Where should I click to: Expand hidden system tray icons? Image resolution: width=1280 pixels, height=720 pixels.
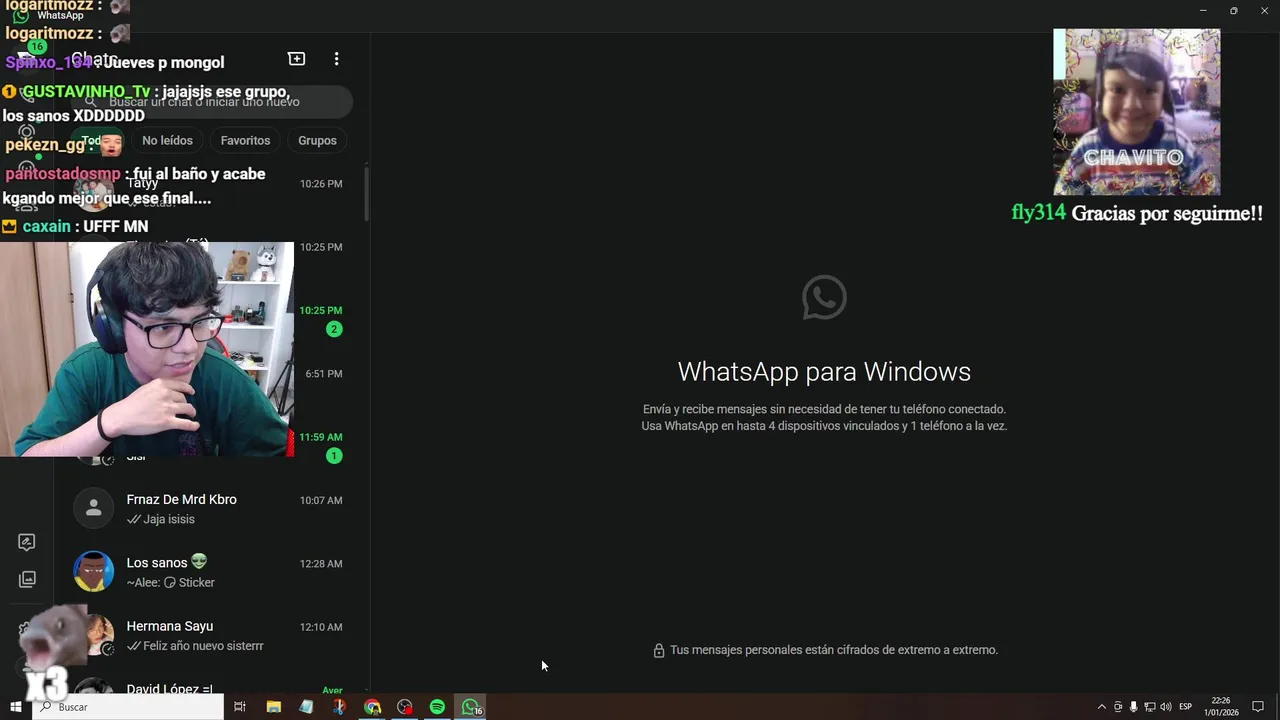click(x=1102, y=707)
